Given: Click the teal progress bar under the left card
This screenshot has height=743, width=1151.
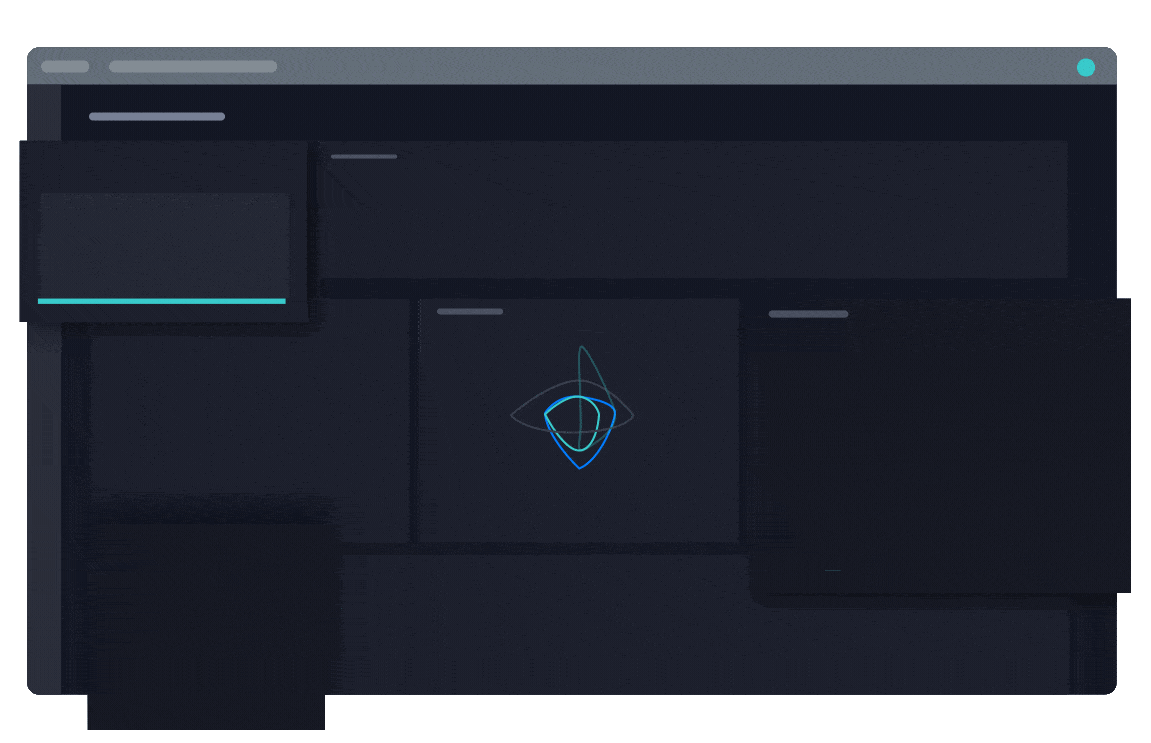Looking at the screenshot, I should [x=161, y=301].
